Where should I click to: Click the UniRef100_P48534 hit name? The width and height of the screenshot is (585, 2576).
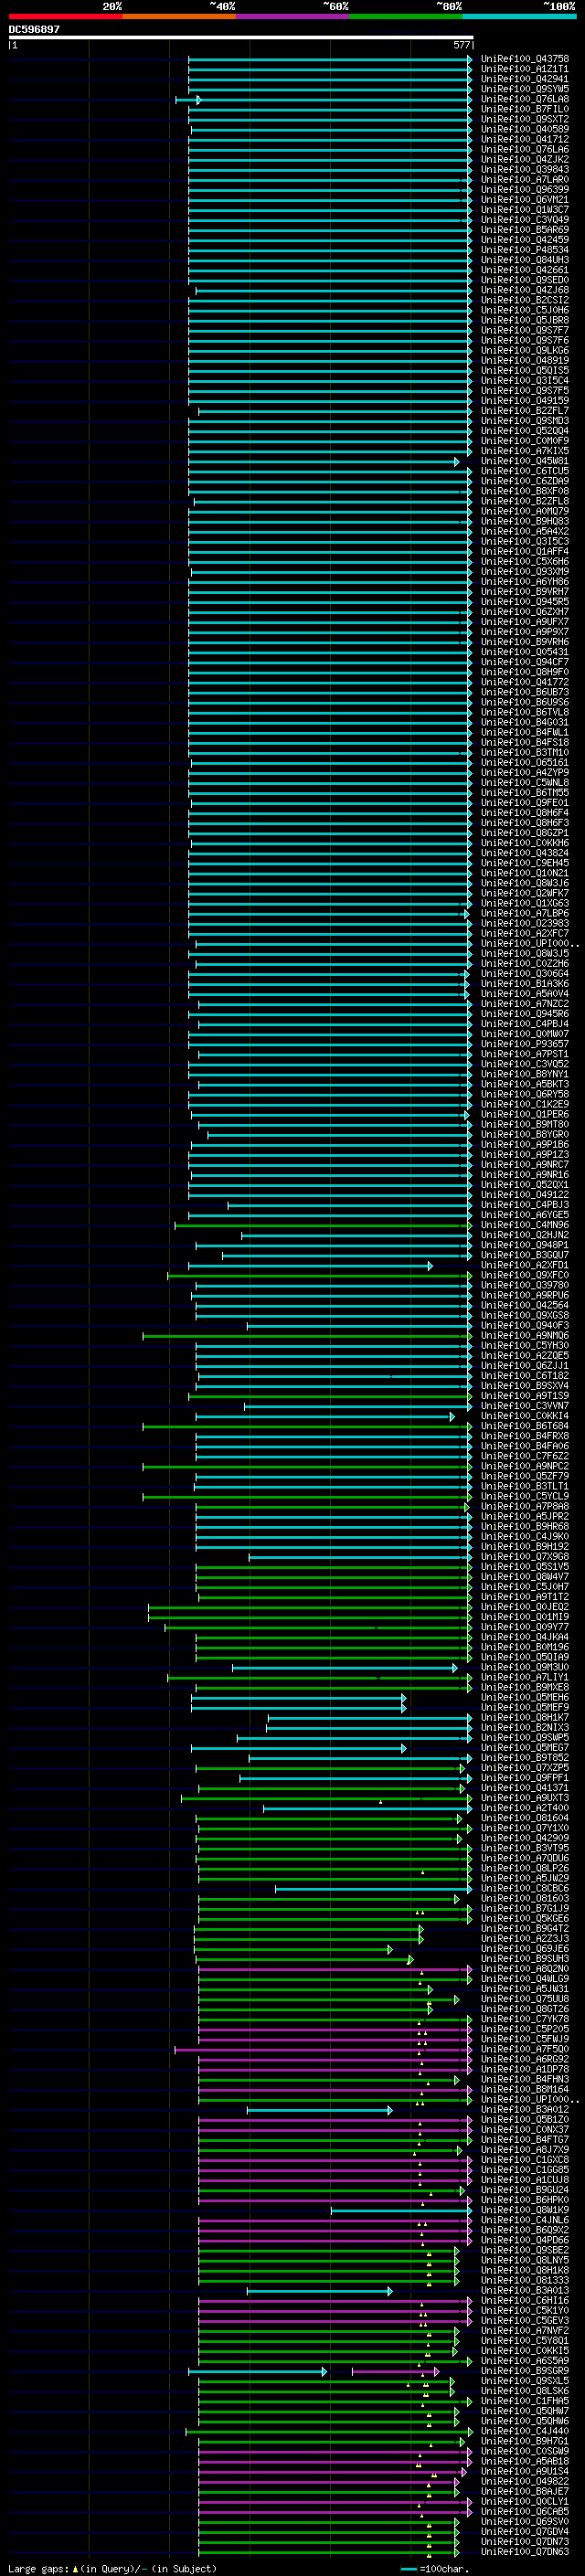tap(525, 250)
